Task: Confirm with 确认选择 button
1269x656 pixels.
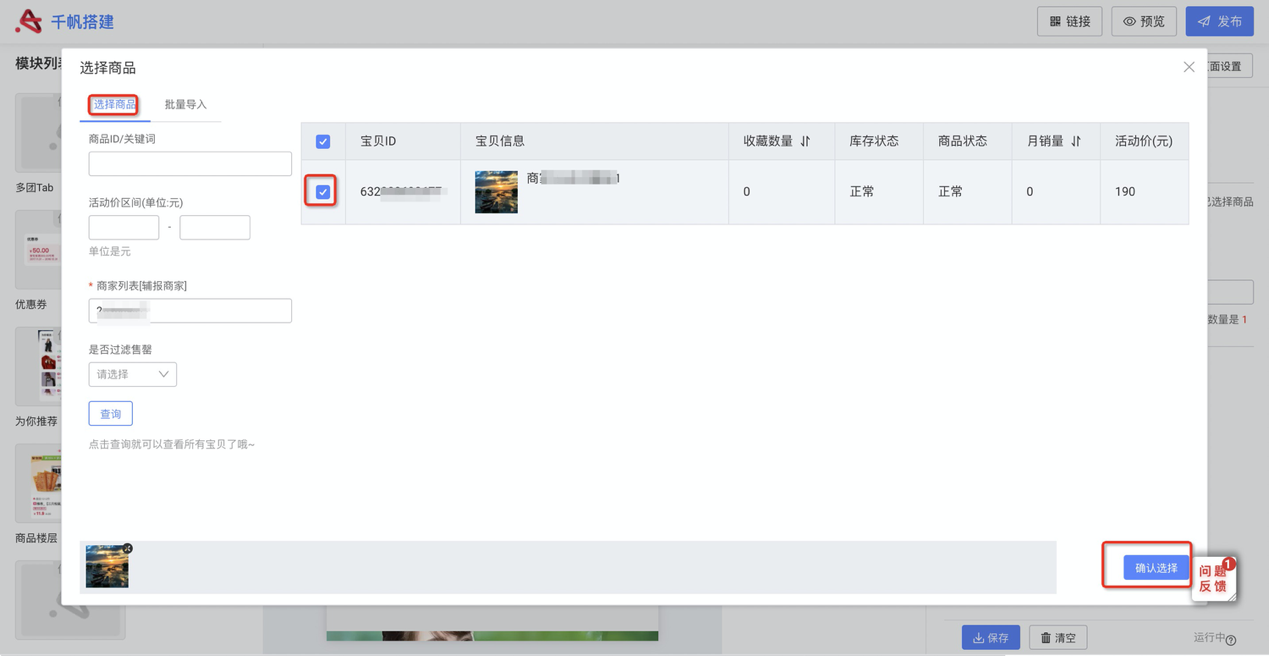Action: 1155,568
